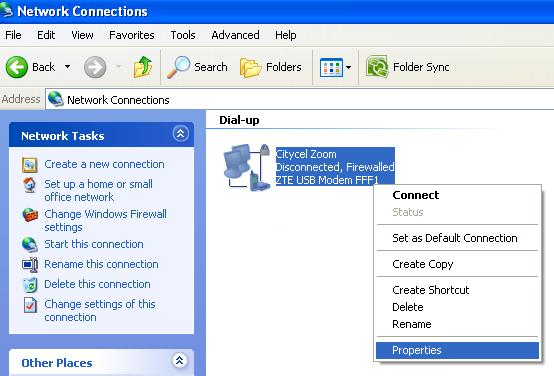Choose Properties in context menu
This screenshot has height=376, width=554.
[457, 350]
